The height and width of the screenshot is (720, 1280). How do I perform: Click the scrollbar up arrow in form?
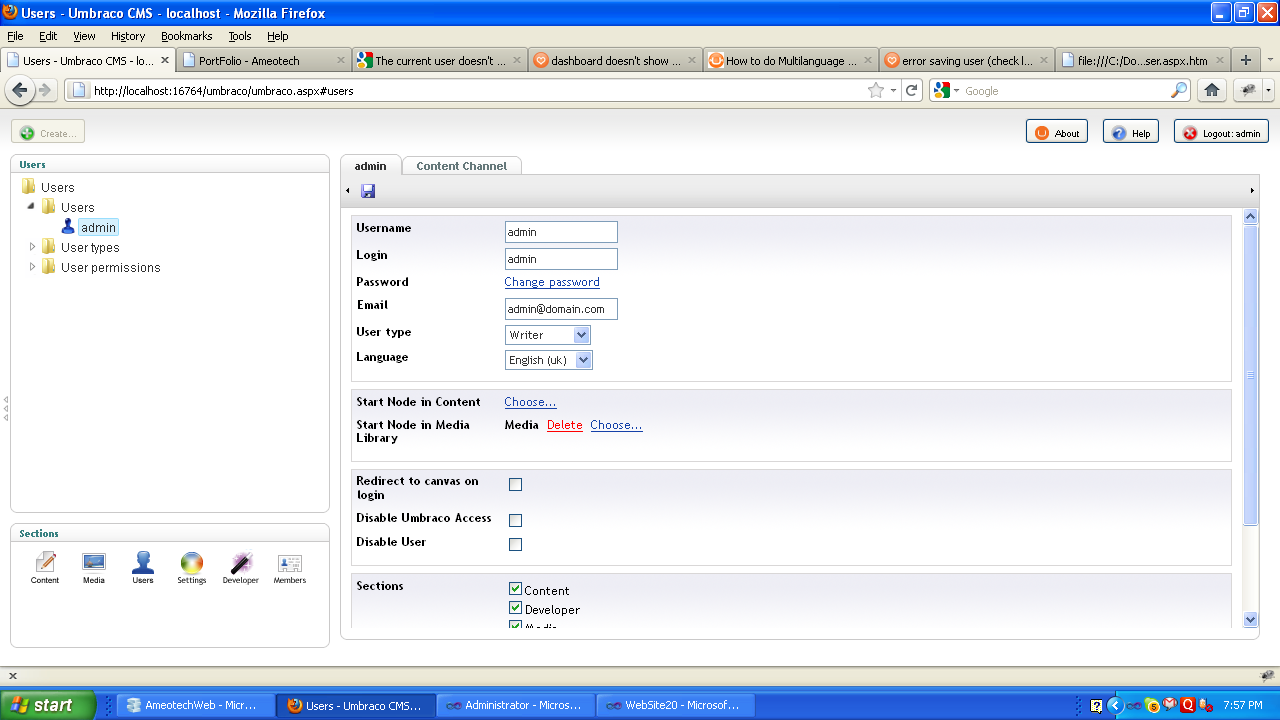pos(1250,216)
